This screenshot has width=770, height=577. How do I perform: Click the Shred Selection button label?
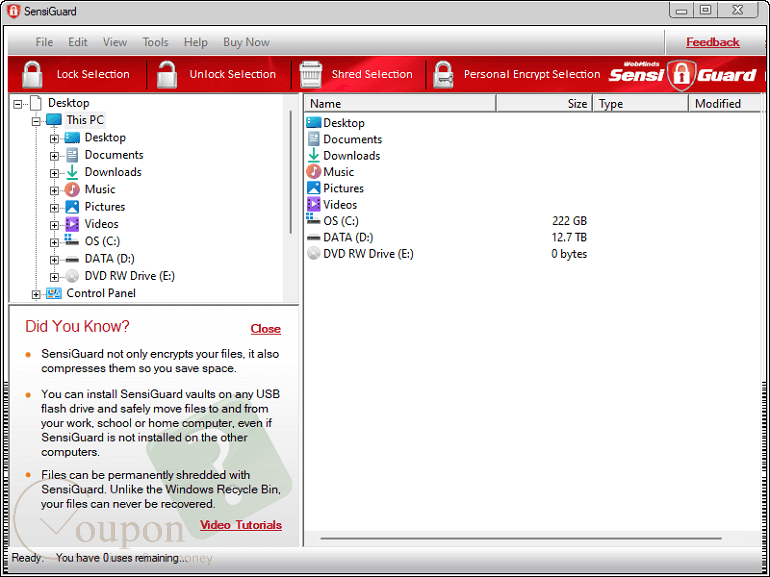tap(372, 74)
